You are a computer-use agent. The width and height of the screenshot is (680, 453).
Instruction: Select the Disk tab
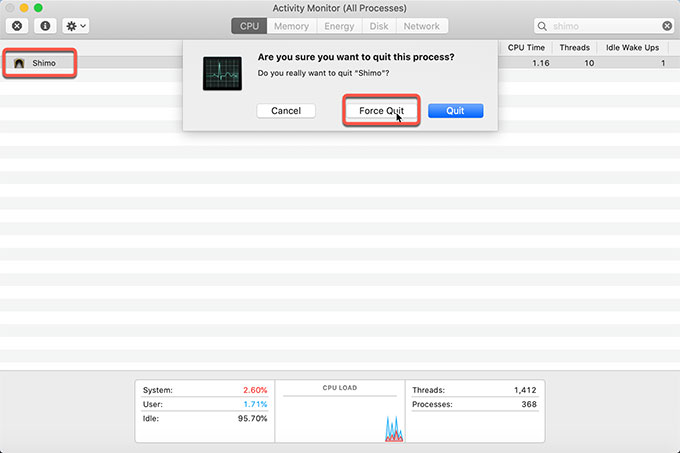point(379,27)
